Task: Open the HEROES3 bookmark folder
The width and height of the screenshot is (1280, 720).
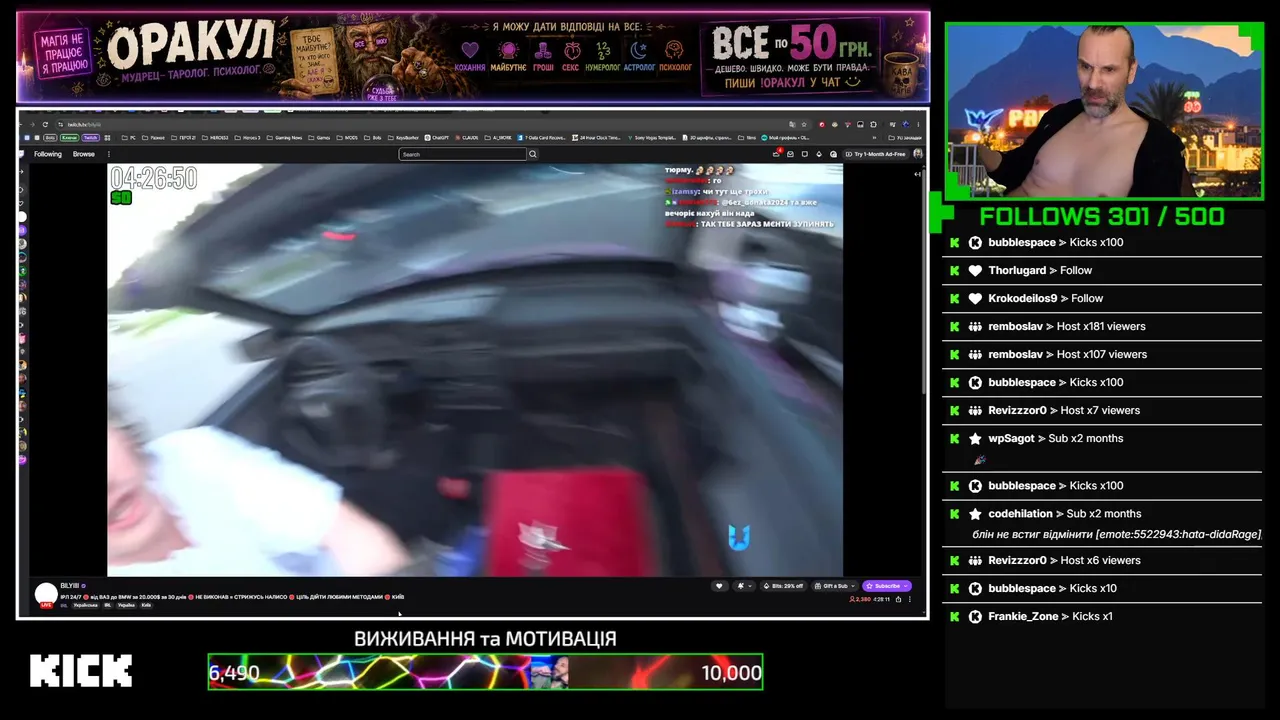Action: click(214, 137)
